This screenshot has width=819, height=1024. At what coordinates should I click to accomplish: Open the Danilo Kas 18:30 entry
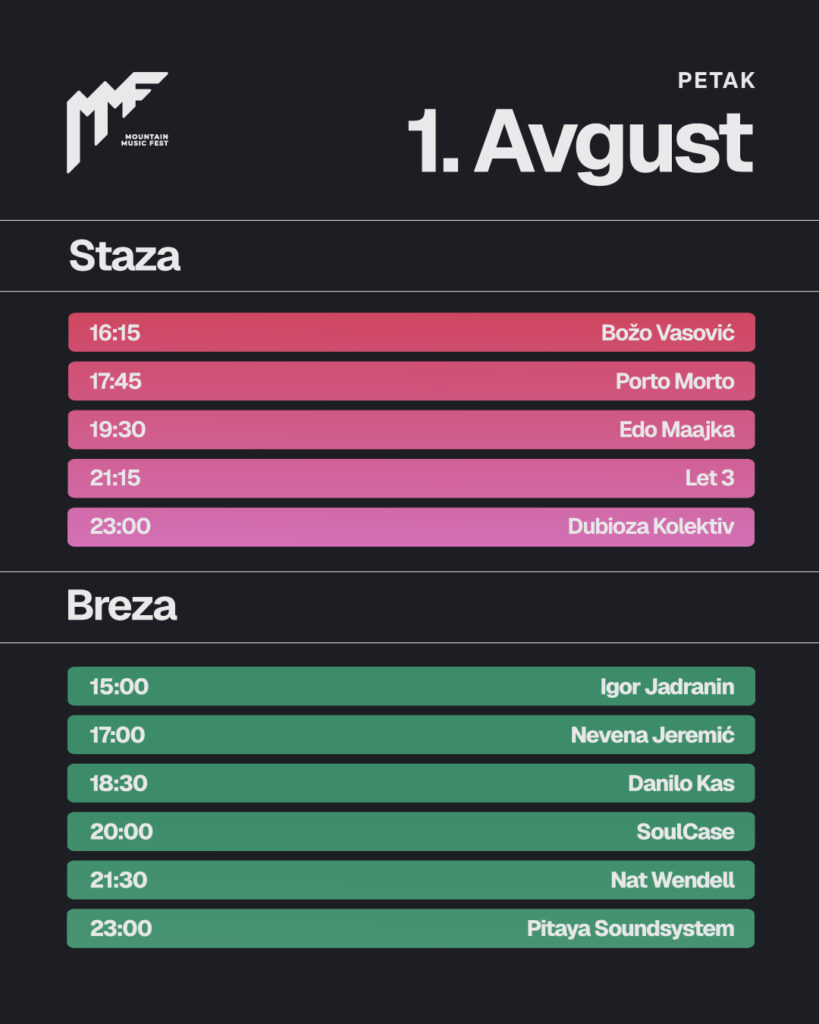[410, 783]
